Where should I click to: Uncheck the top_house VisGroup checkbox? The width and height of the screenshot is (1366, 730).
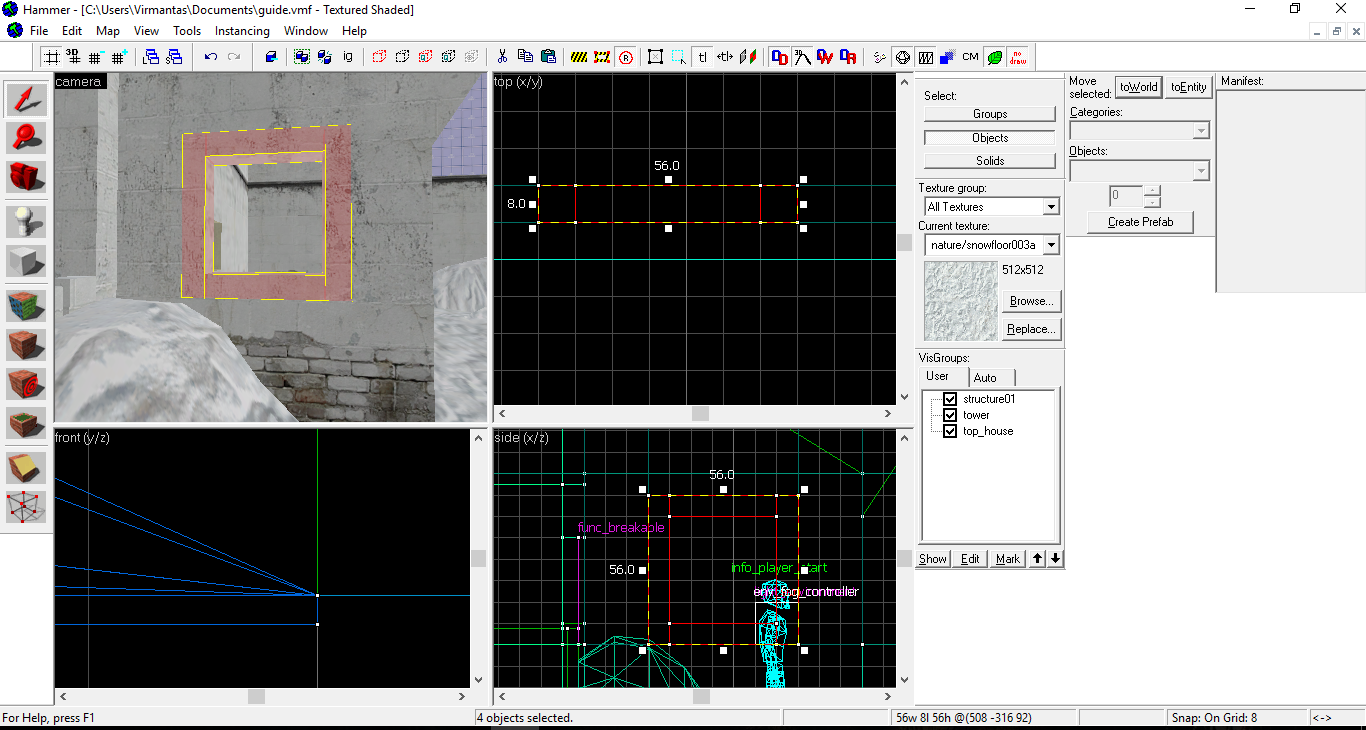(950, 431)
